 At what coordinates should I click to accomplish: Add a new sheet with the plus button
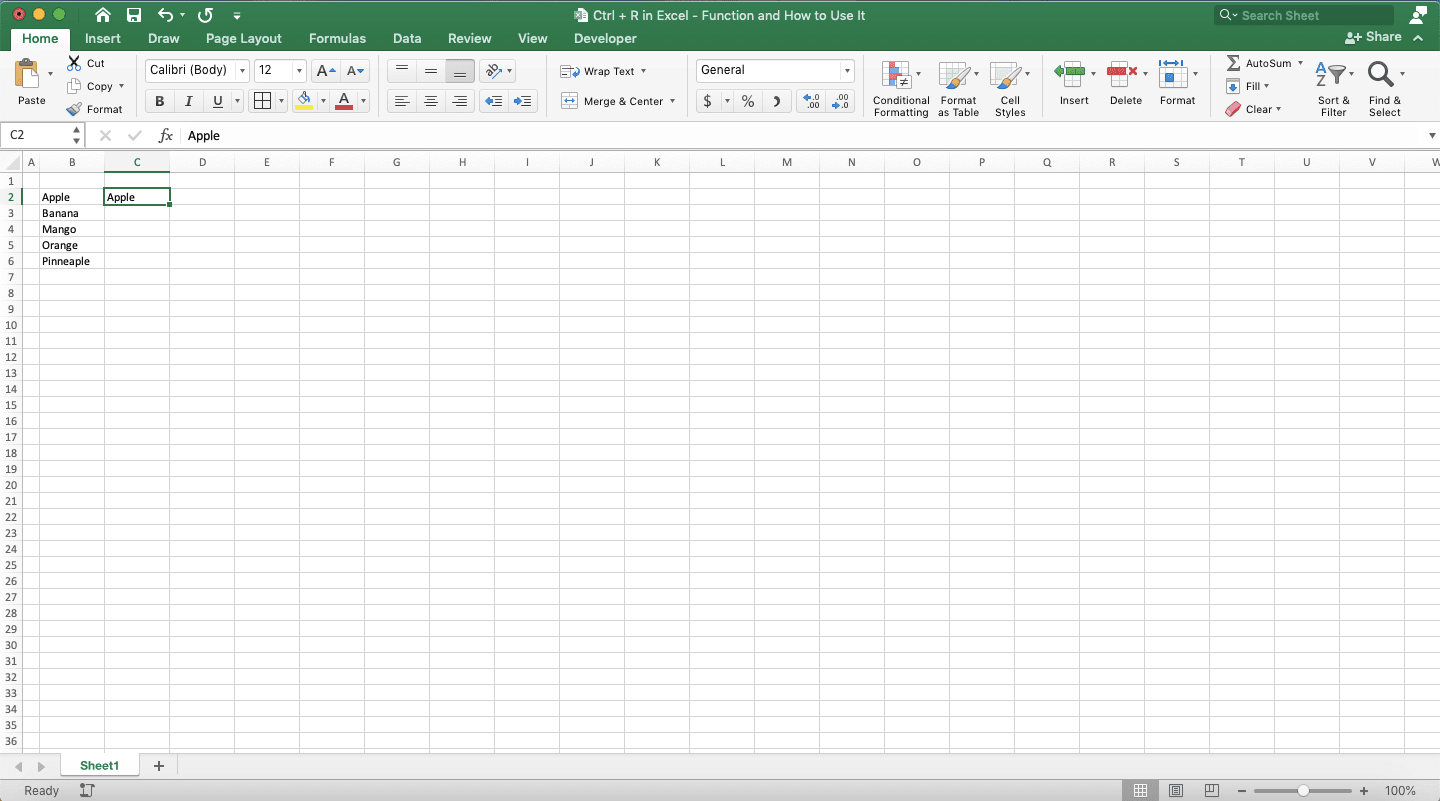pyautogui.click(x=158, y=765)
